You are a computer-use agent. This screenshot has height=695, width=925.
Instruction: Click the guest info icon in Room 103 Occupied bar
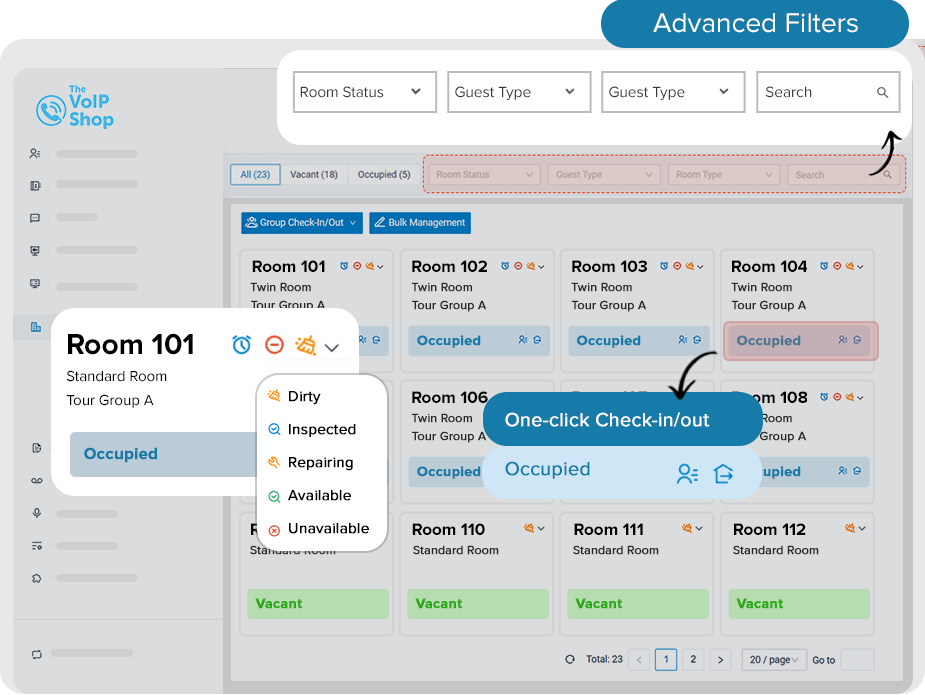click(683, 340)
